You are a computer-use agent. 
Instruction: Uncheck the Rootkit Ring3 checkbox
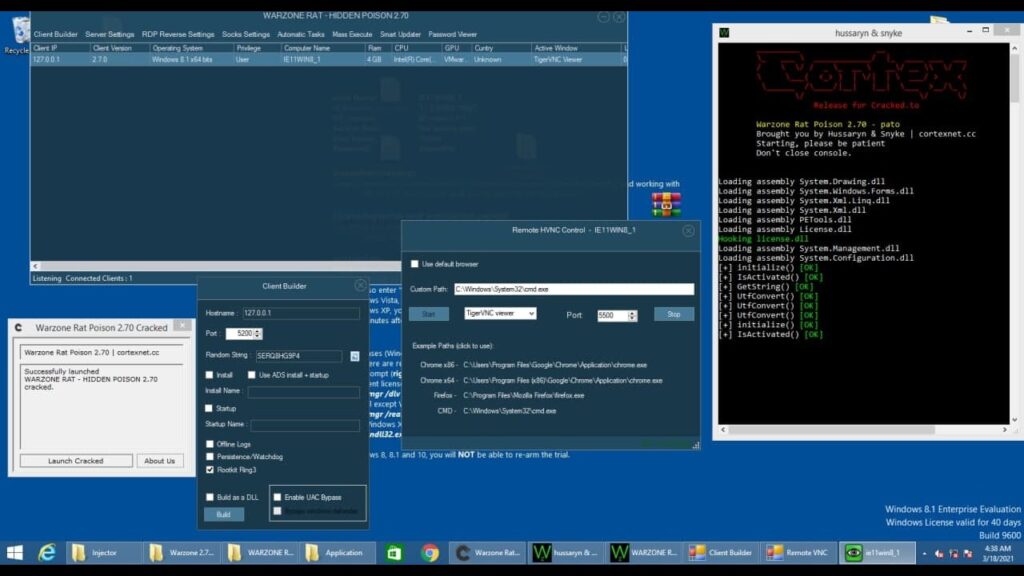coord(210,470)
